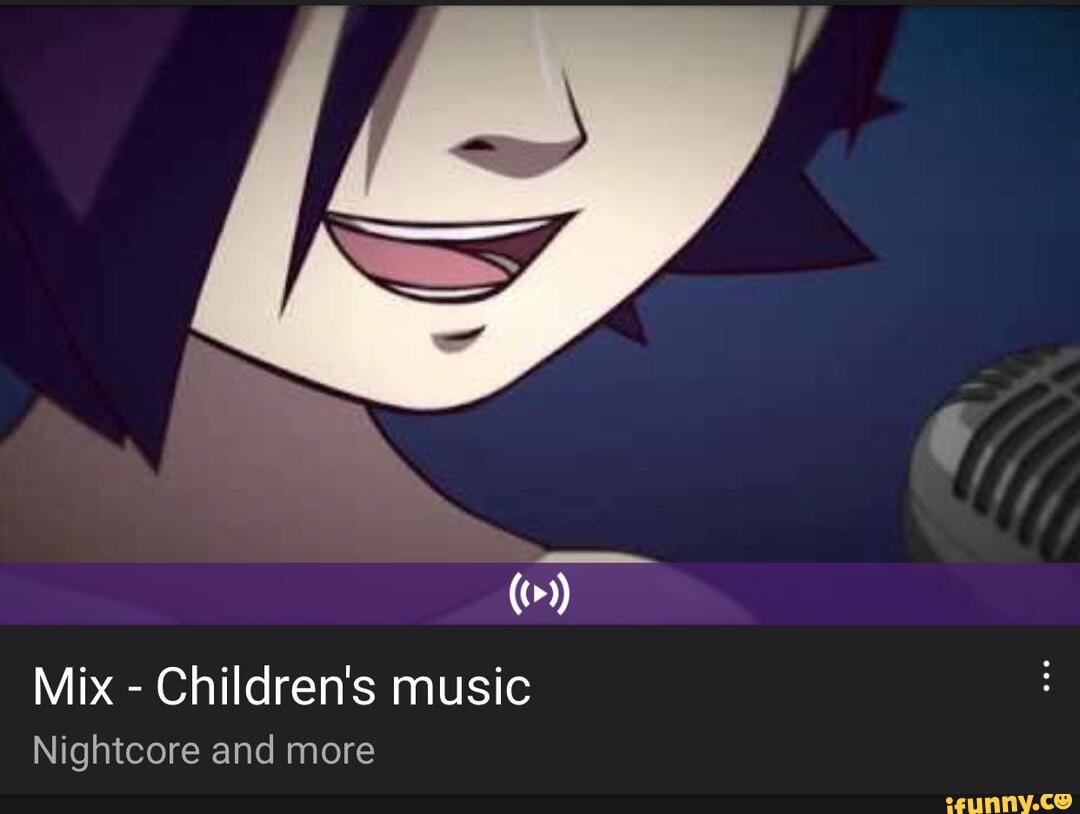1080x814 pixels.
Task: Click the Nightcore and more subtitle
Action: (204, 751)
